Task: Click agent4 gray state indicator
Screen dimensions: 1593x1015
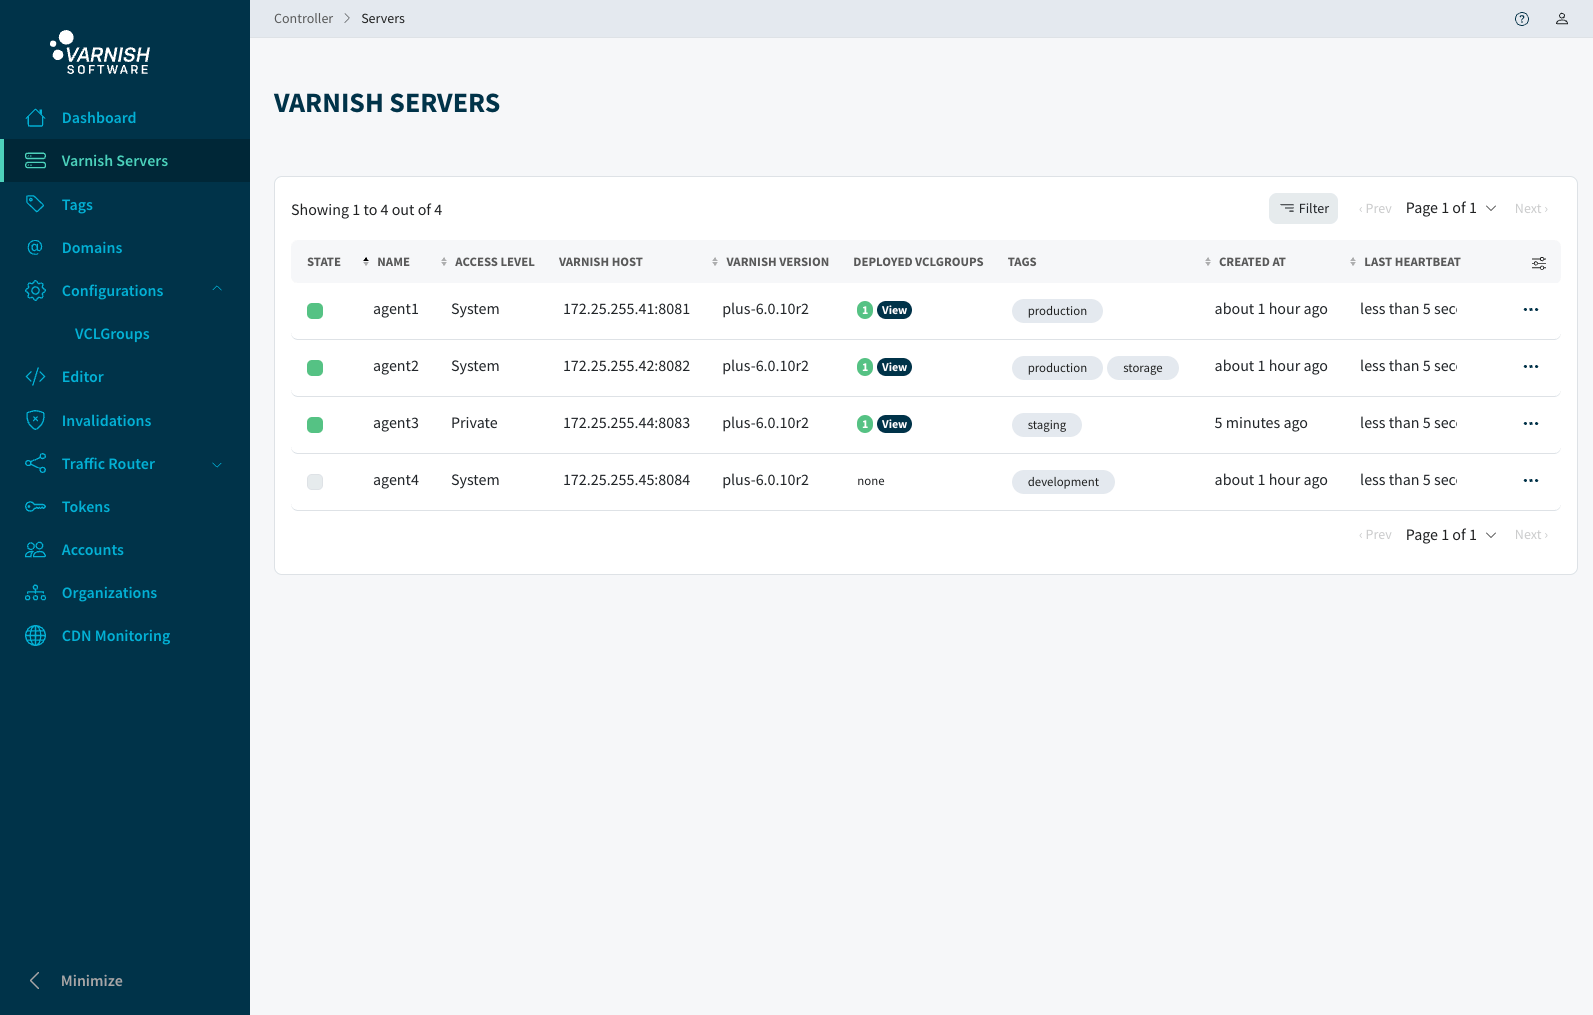Action: click(315, 482)
